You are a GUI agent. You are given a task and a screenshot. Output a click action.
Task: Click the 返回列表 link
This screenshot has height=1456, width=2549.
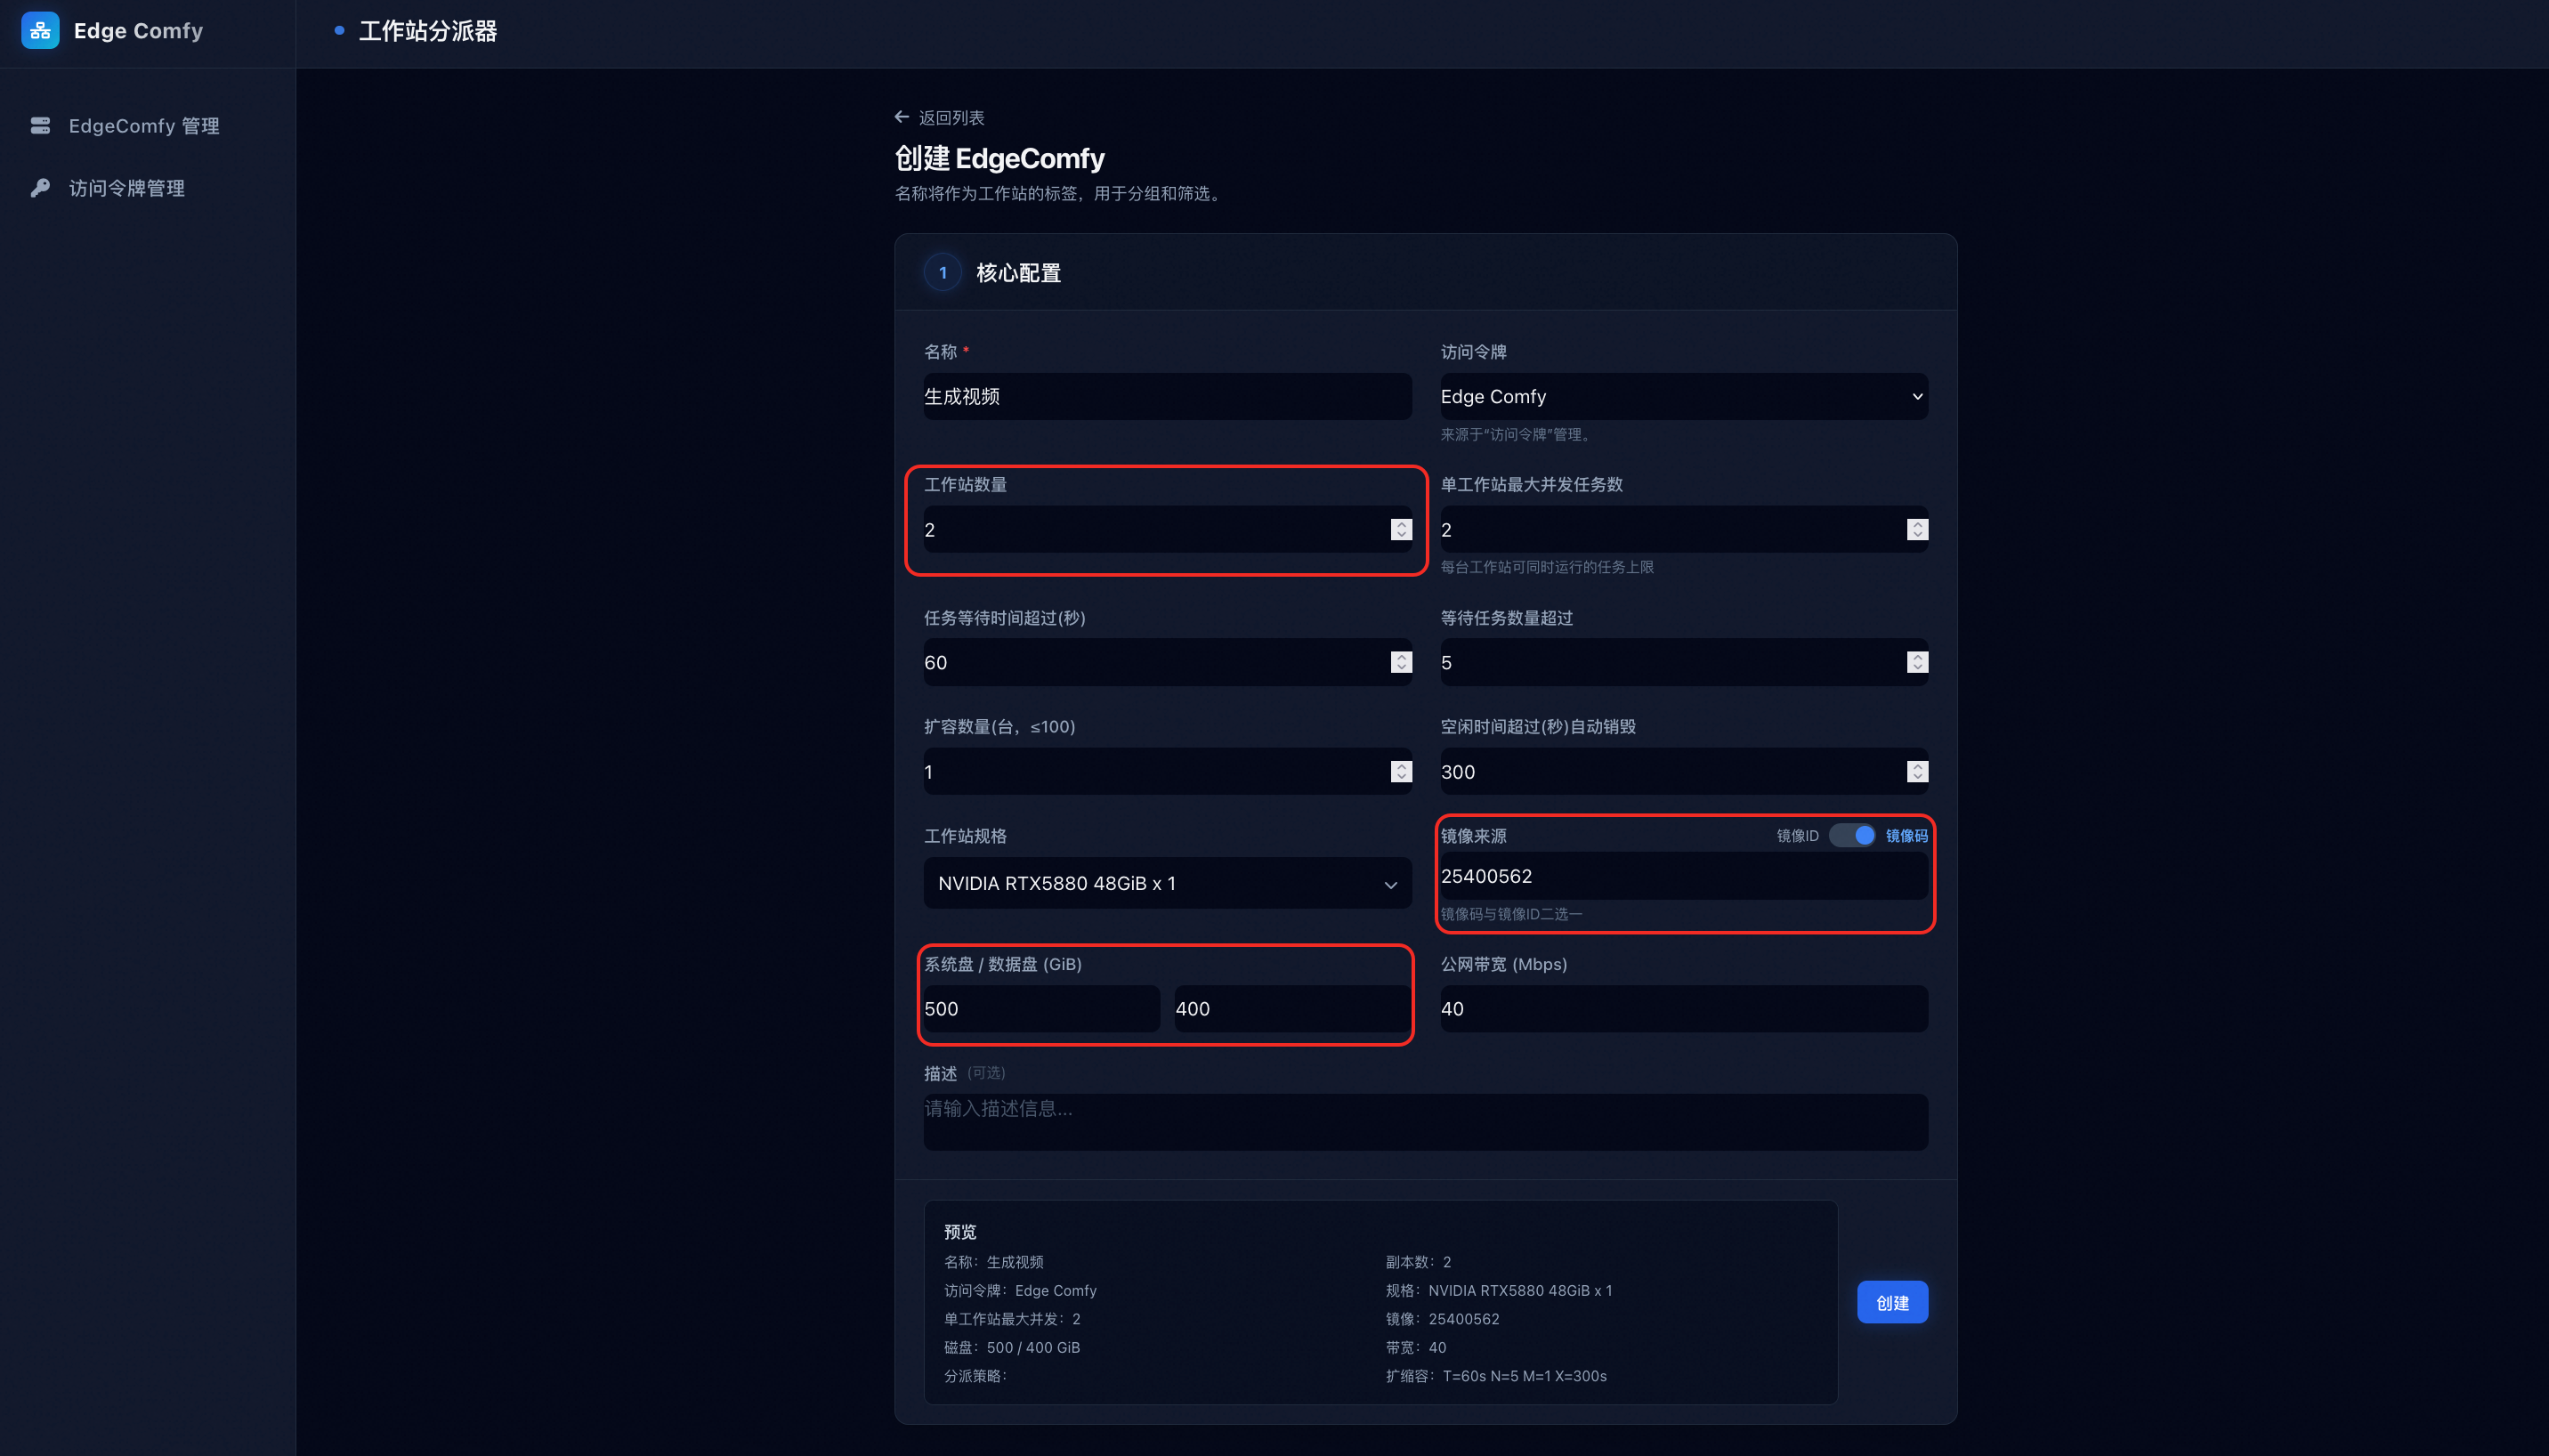coord(951,117)
